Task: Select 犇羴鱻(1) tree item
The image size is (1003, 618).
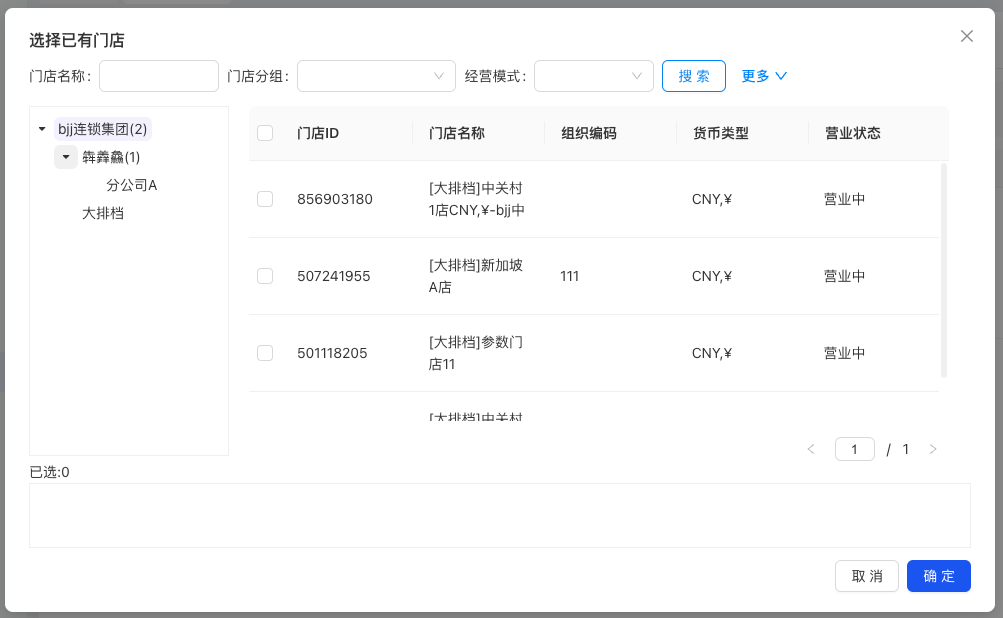Action: 111,157
